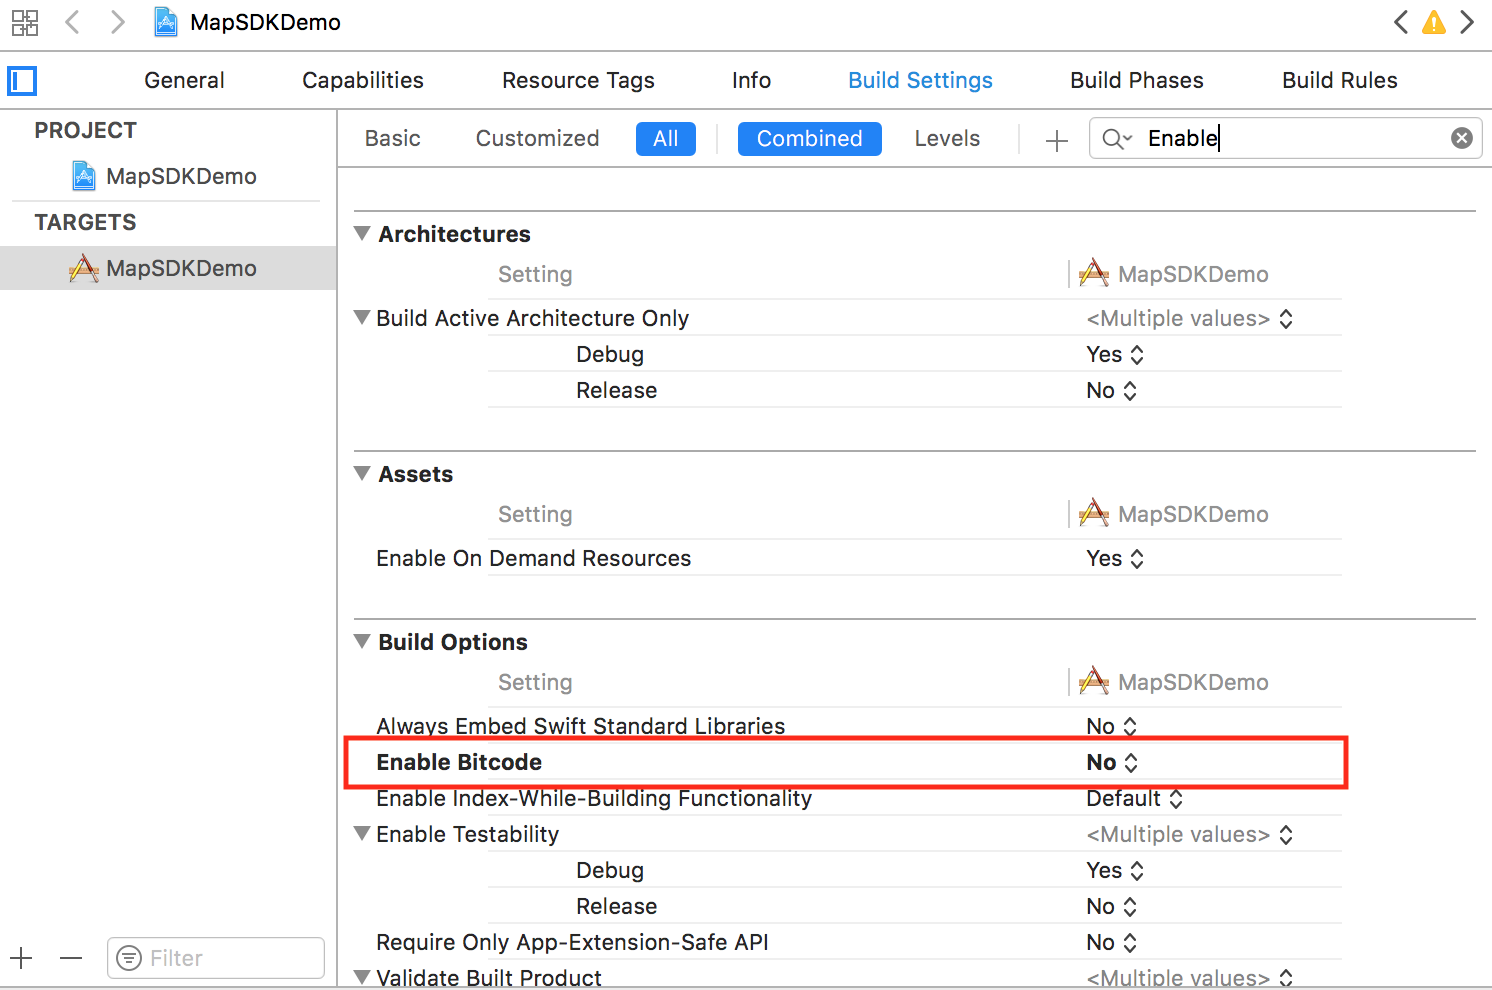Screen dimensions: 1492x990
Task: Open the General tab
Action: tap(184, 80)
